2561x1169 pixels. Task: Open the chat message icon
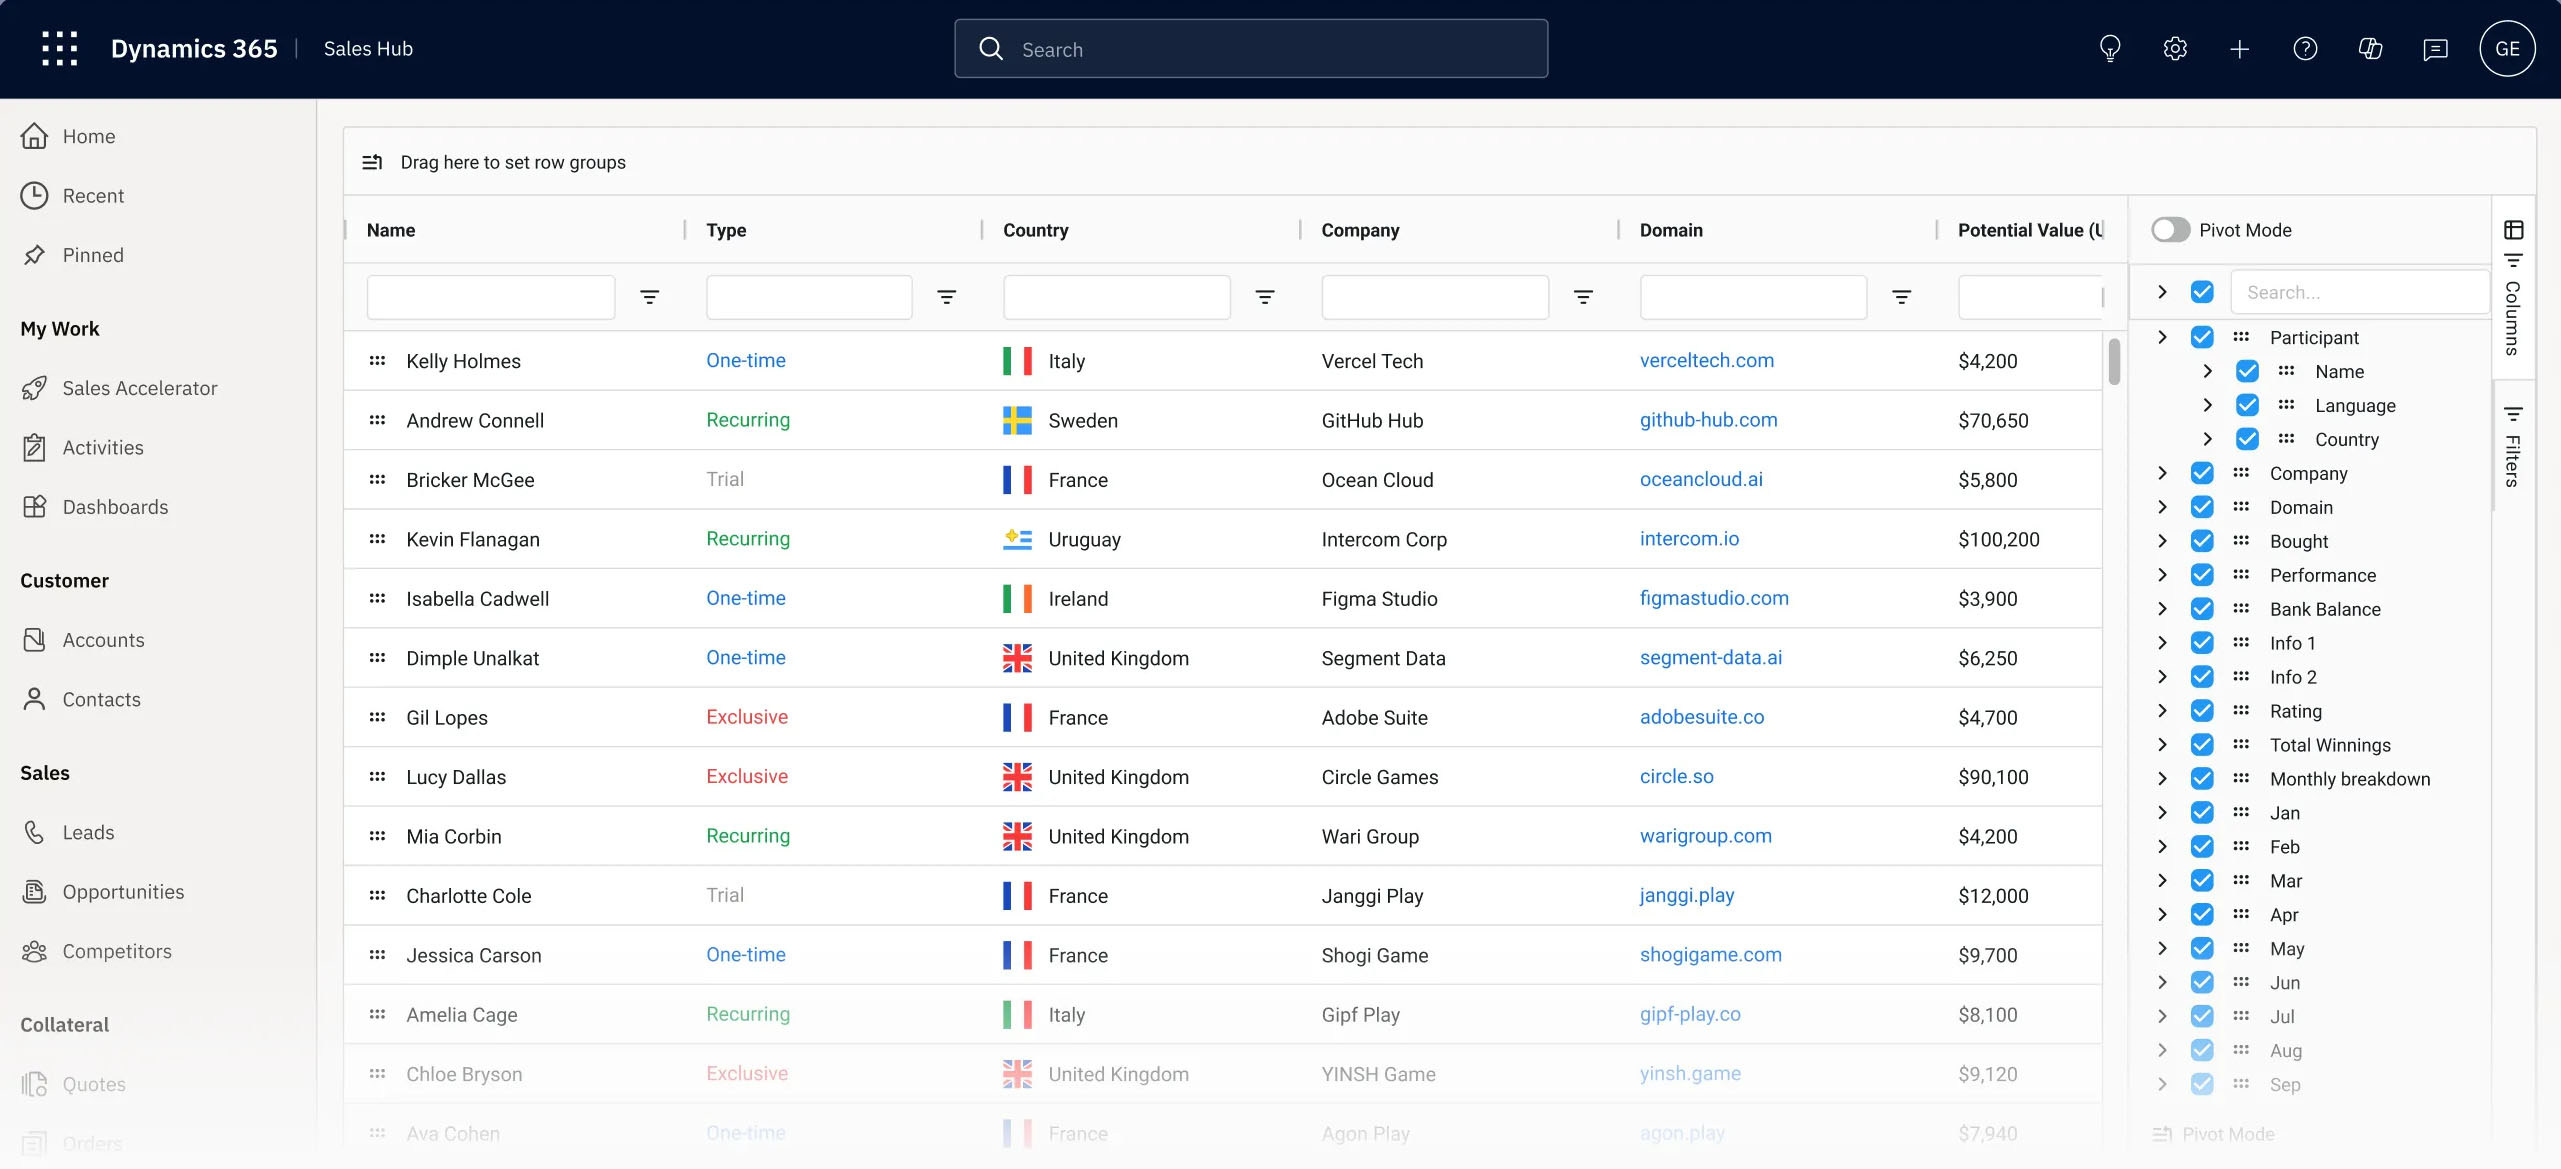pyautogui.click(x=2434, y=48)
